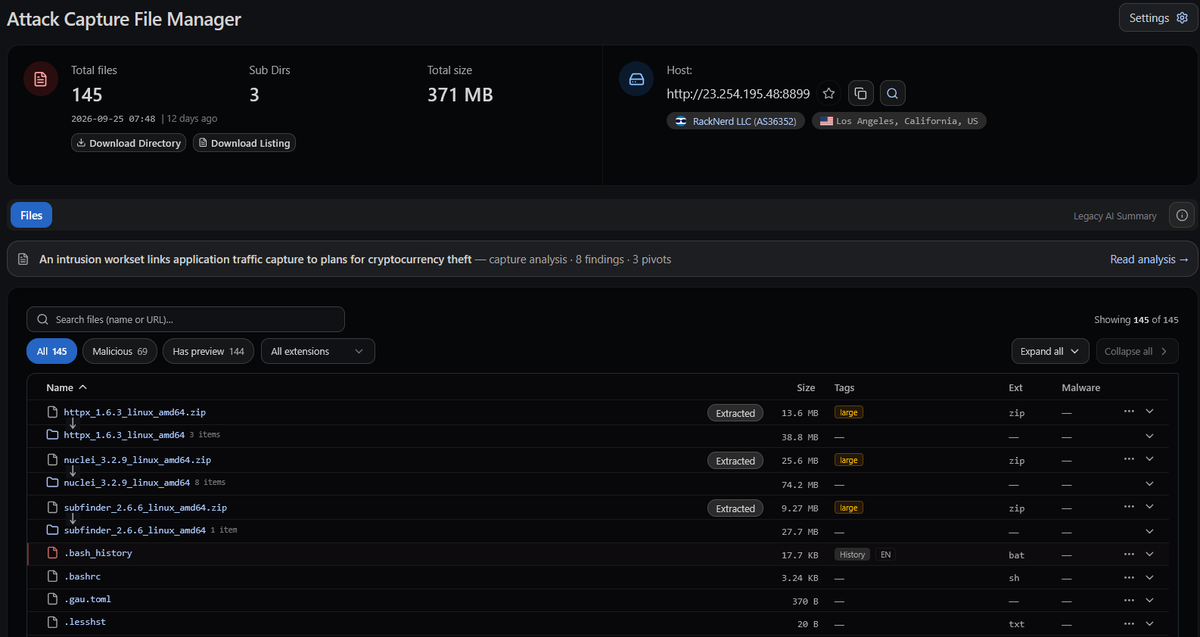Copy the host URL with the copy icon

pyautogui.click(x=860, y=93)
